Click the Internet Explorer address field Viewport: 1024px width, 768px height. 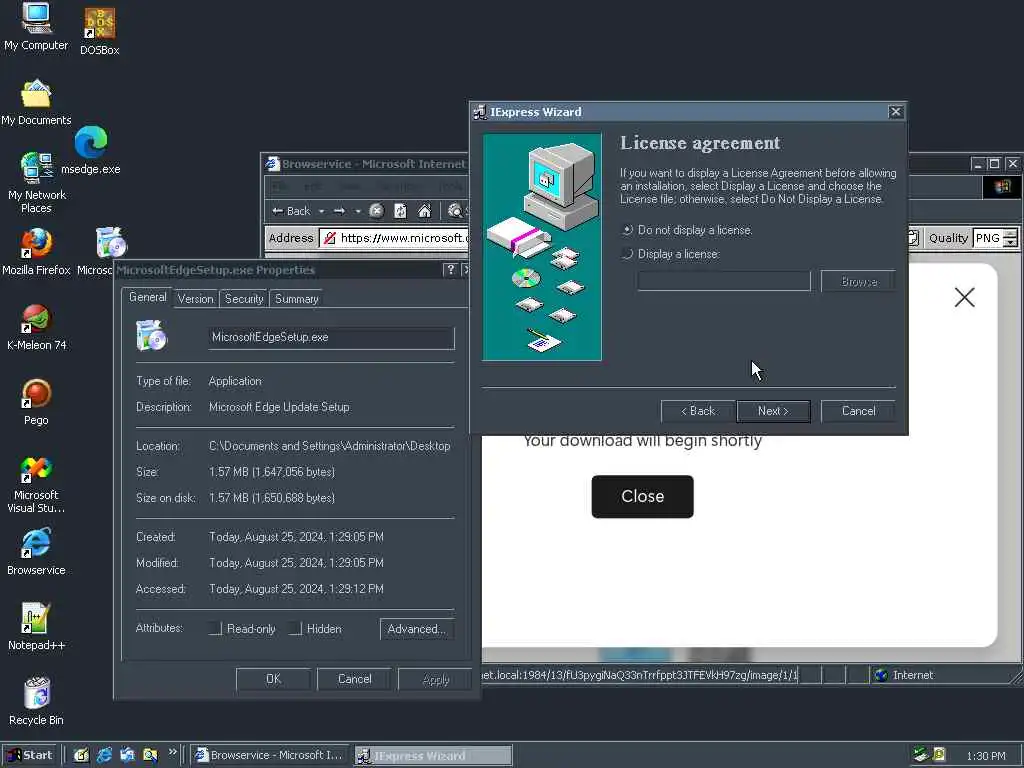[394, 238]
